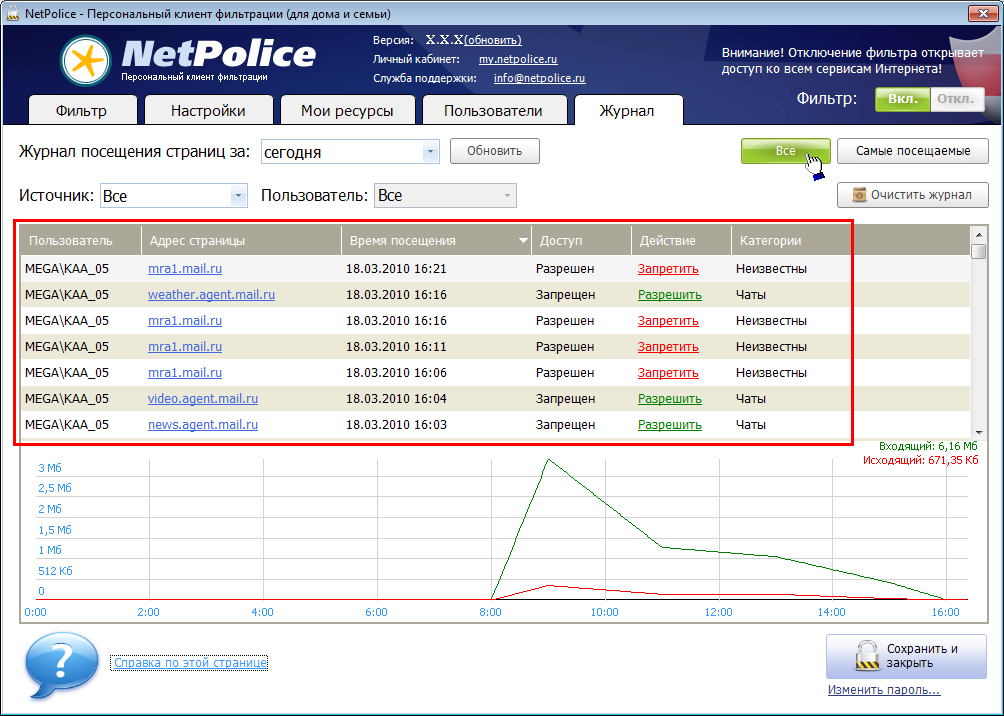
Task: Click the blue question mark help icon
Action: pyautogui.click(x=61, y=664)
